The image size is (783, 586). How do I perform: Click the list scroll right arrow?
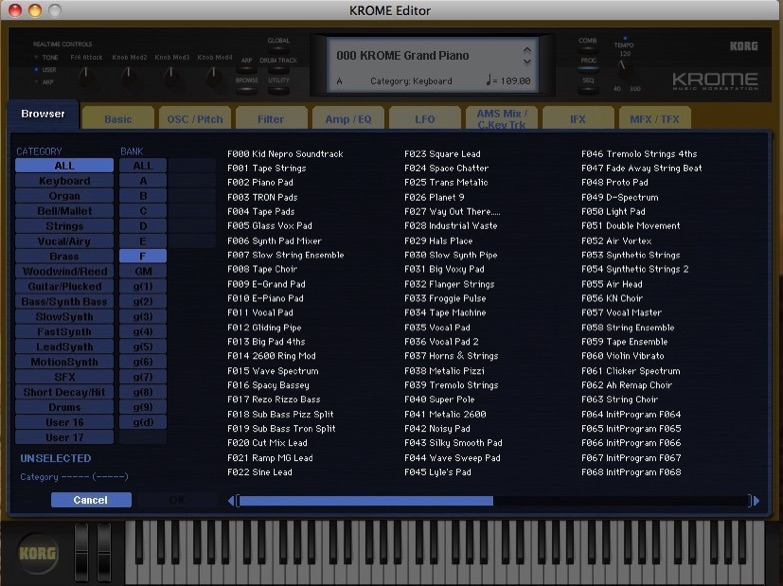(757, 501)
